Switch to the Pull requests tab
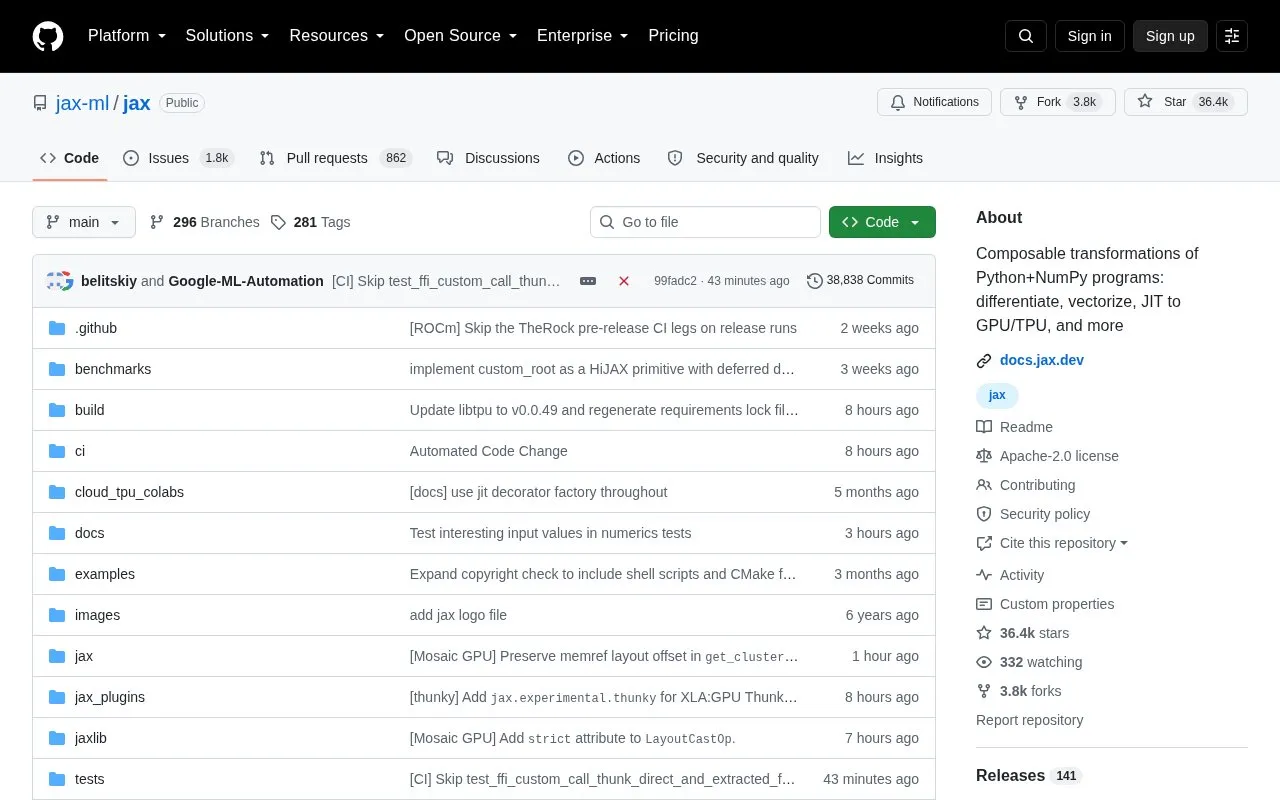The image size is (1280, 800). (x=335, y=158)
